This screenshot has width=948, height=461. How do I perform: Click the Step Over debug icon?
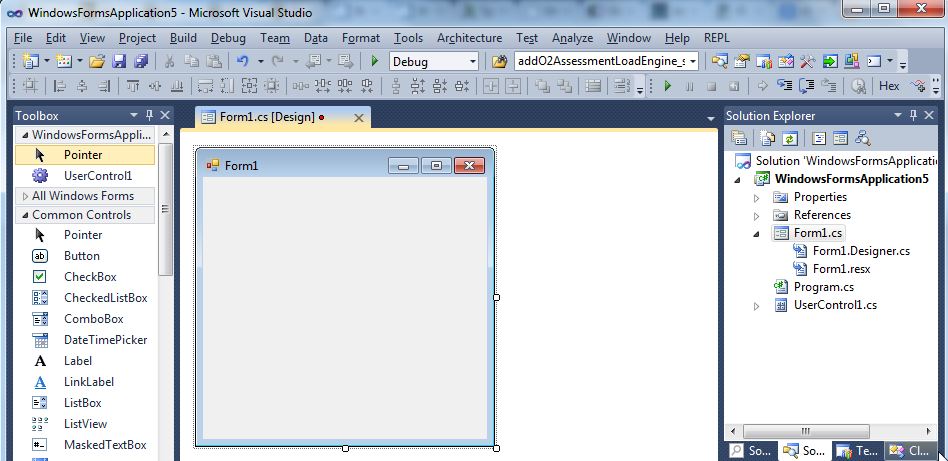click(807, 86)
